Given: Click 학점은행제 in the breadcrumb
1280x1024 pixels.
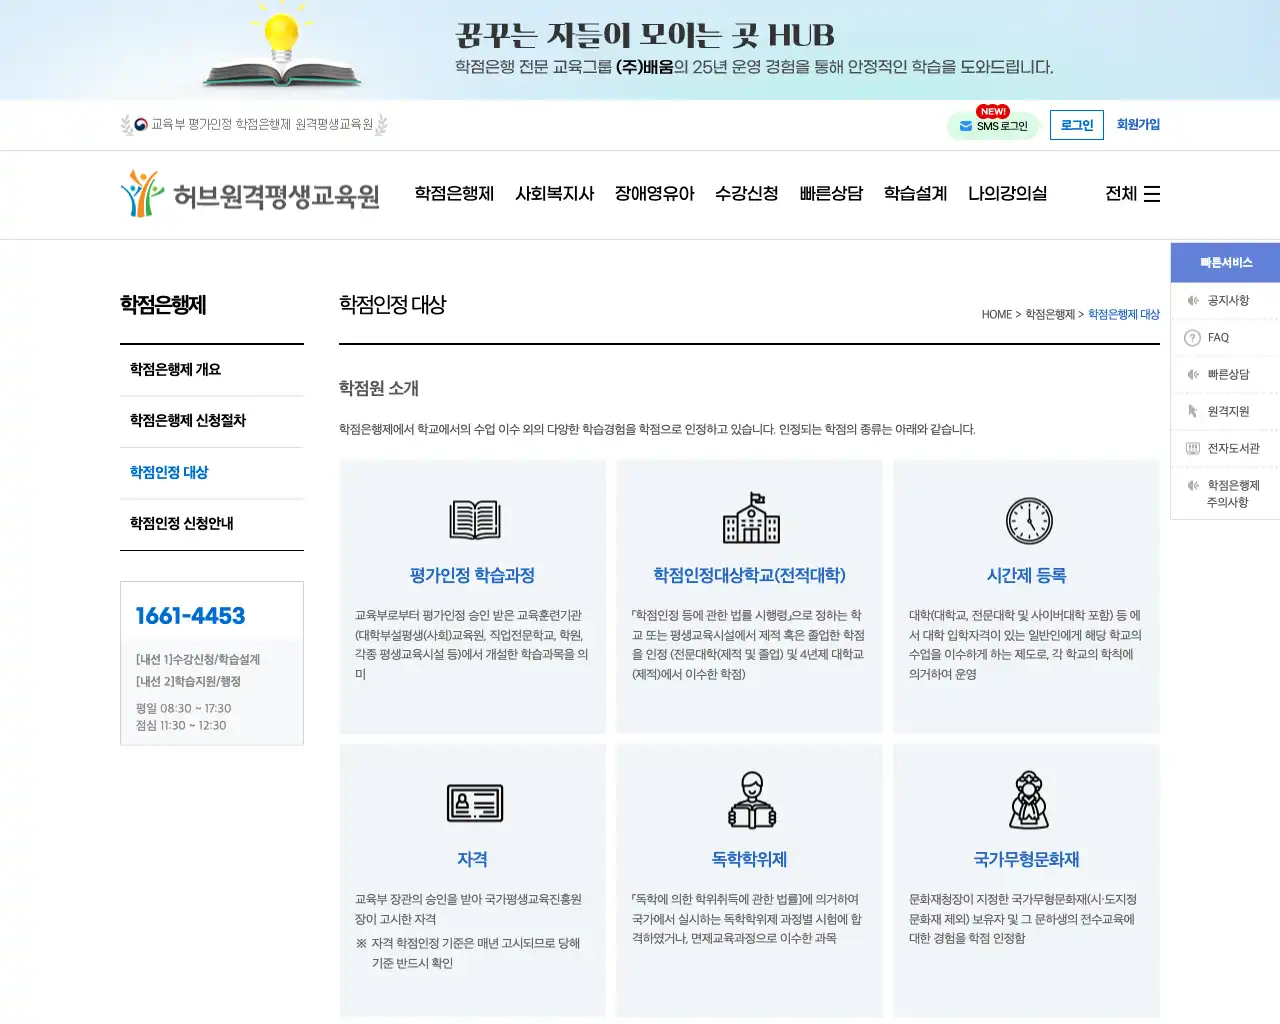Looking at the screenshot, I should pyautogui.click(x=1050, y=314).
